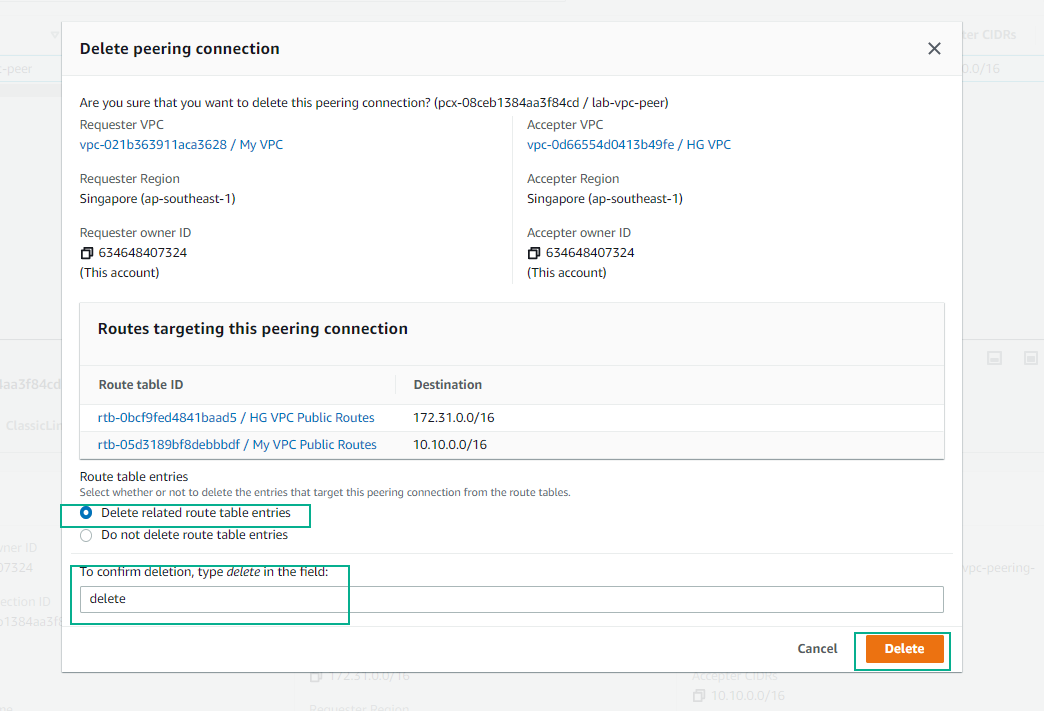Click the left split-panel size icon behind dialog

tap(994, 358)
